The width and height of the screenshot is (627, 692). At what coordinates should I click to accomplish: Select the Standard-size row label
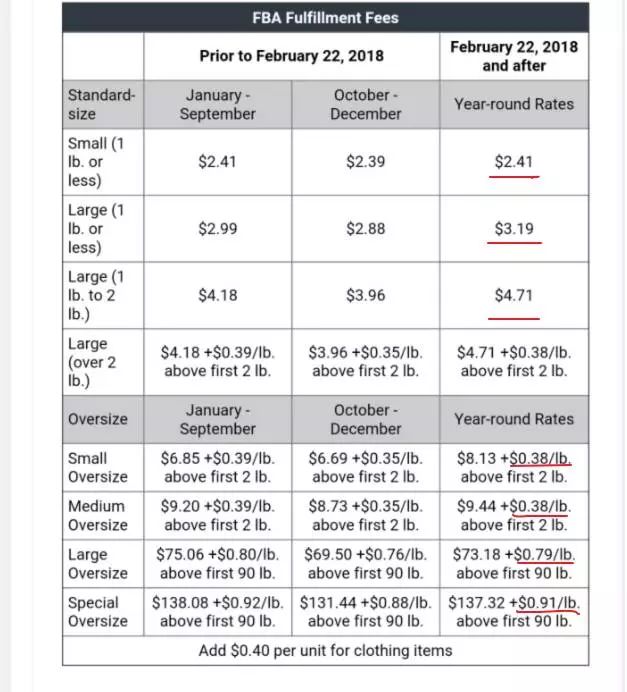pos(101,104)
